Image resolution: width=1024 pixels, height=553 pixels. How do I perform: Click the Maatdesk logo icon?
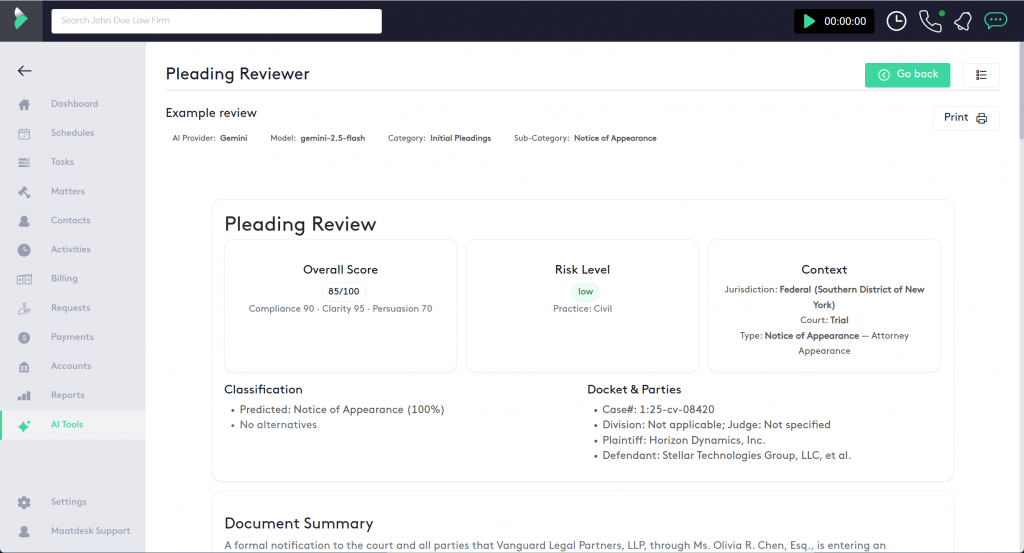coord(21,20)
